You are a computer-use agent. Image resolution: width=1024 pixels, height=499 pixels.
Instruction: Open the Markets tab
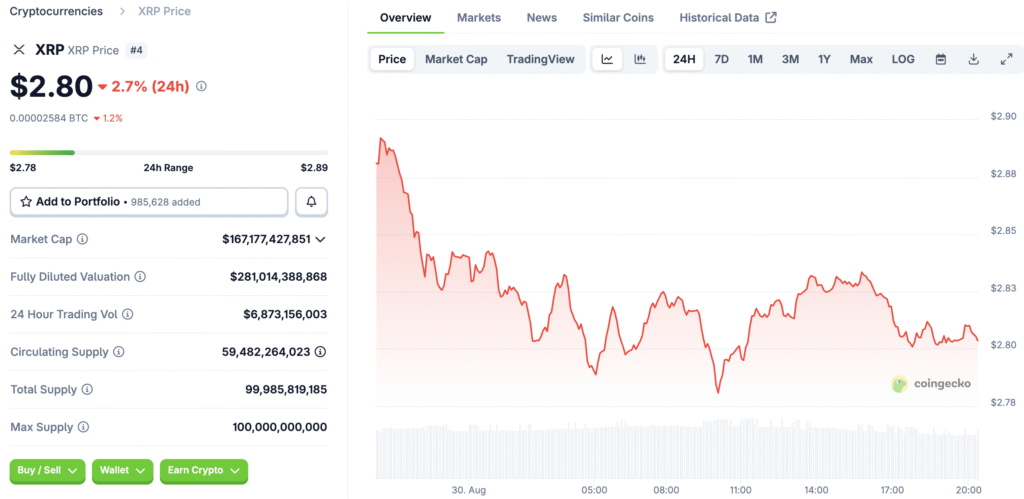click(479, 18)
